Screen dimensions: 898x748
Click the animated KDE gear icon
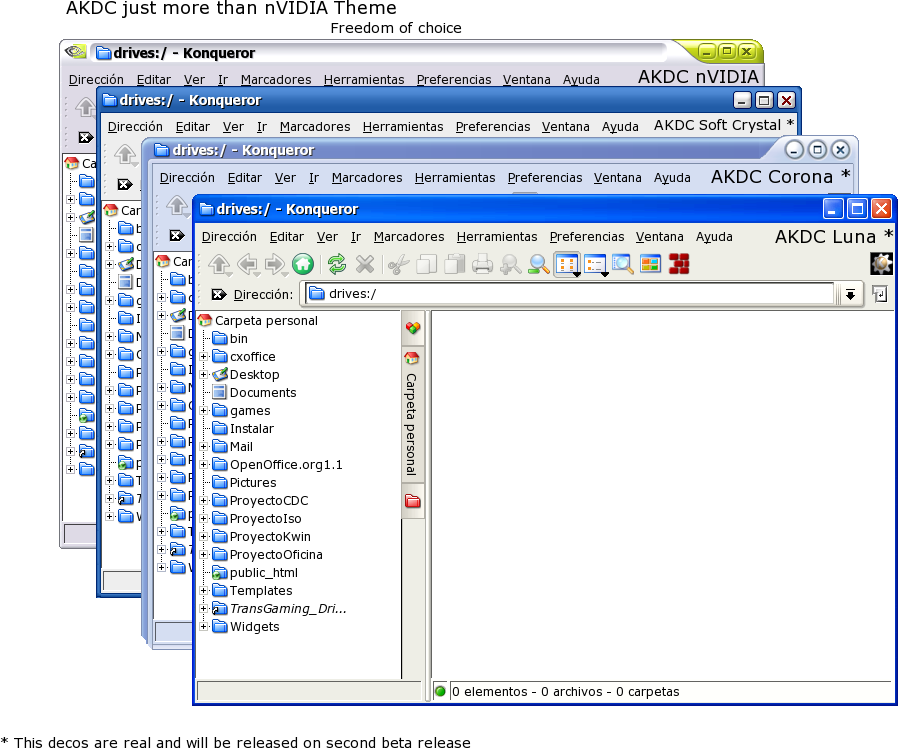[x=881, y=263]
